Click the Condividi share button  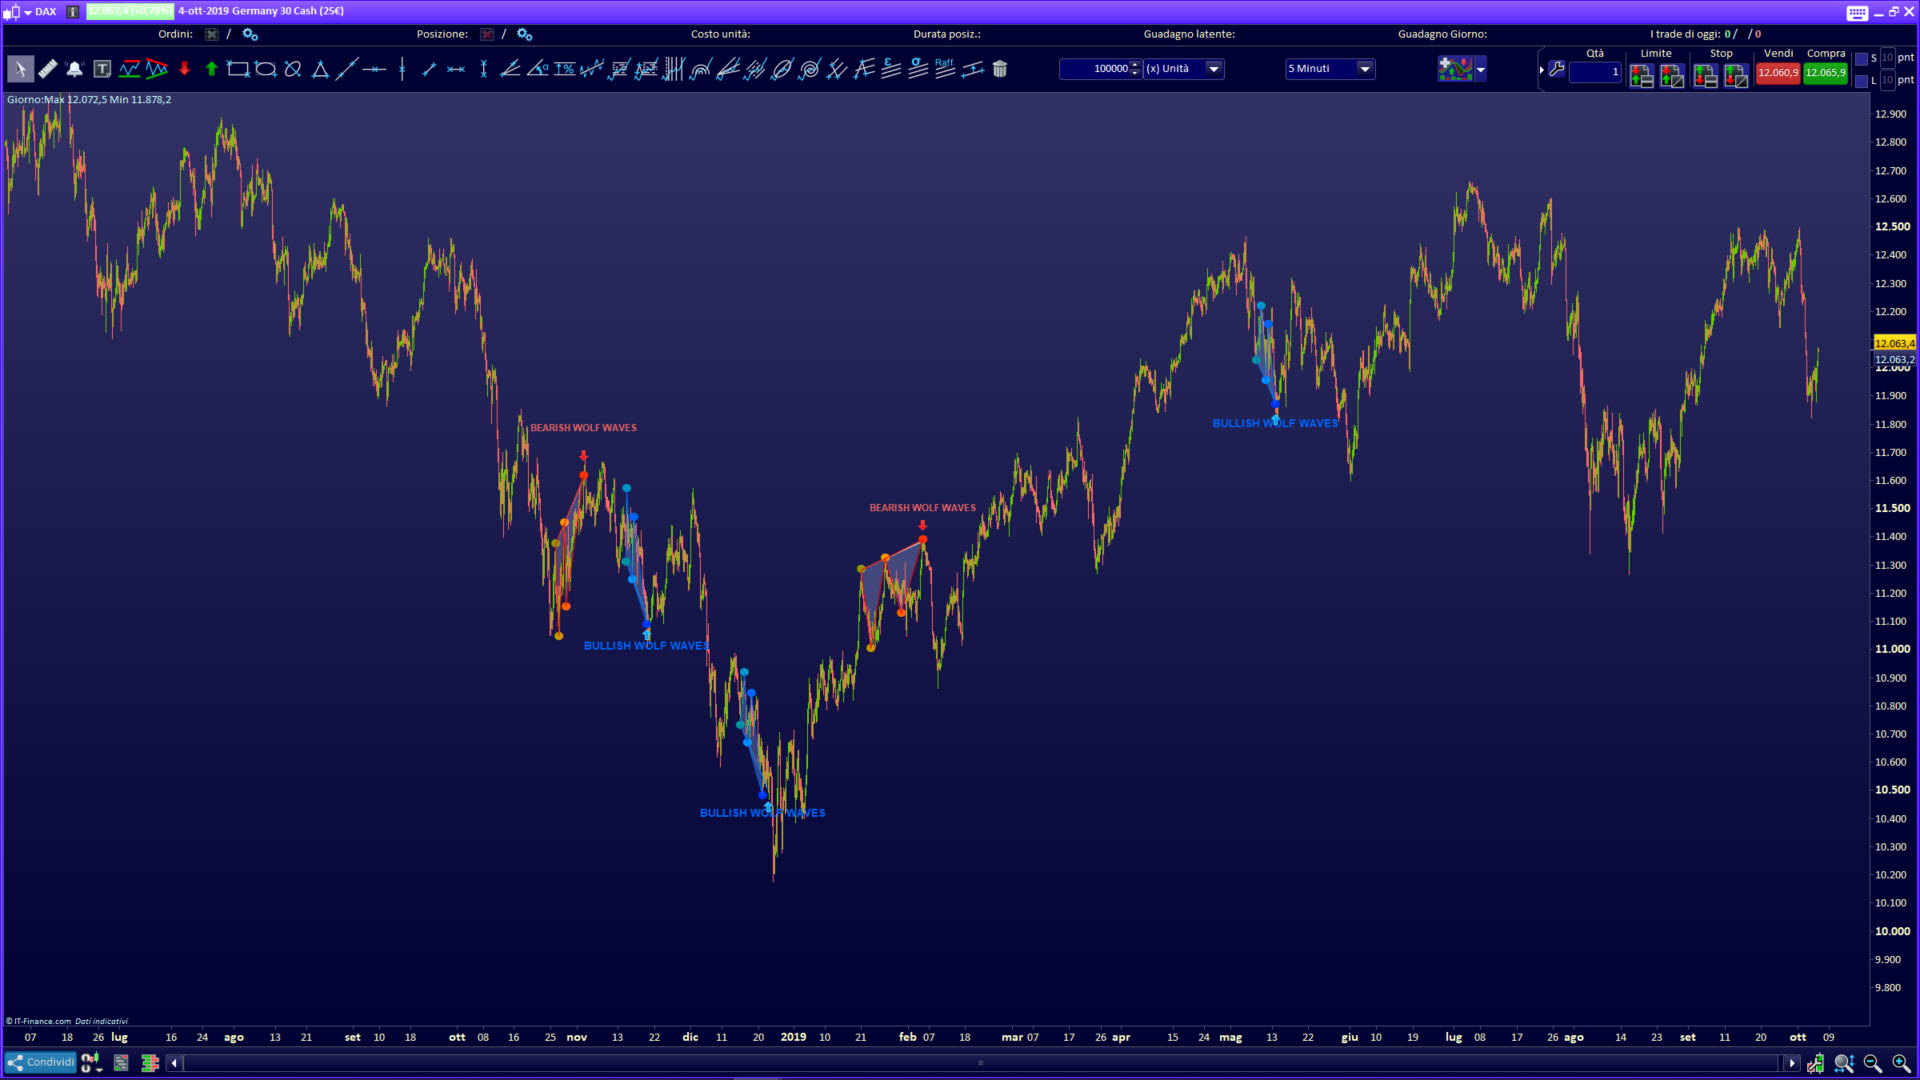pos(40,1062)
